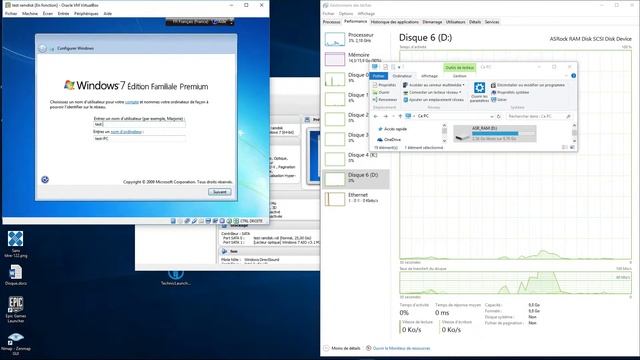Select Accès rapide in Explorer navigation pane

[x=392, y=129]
